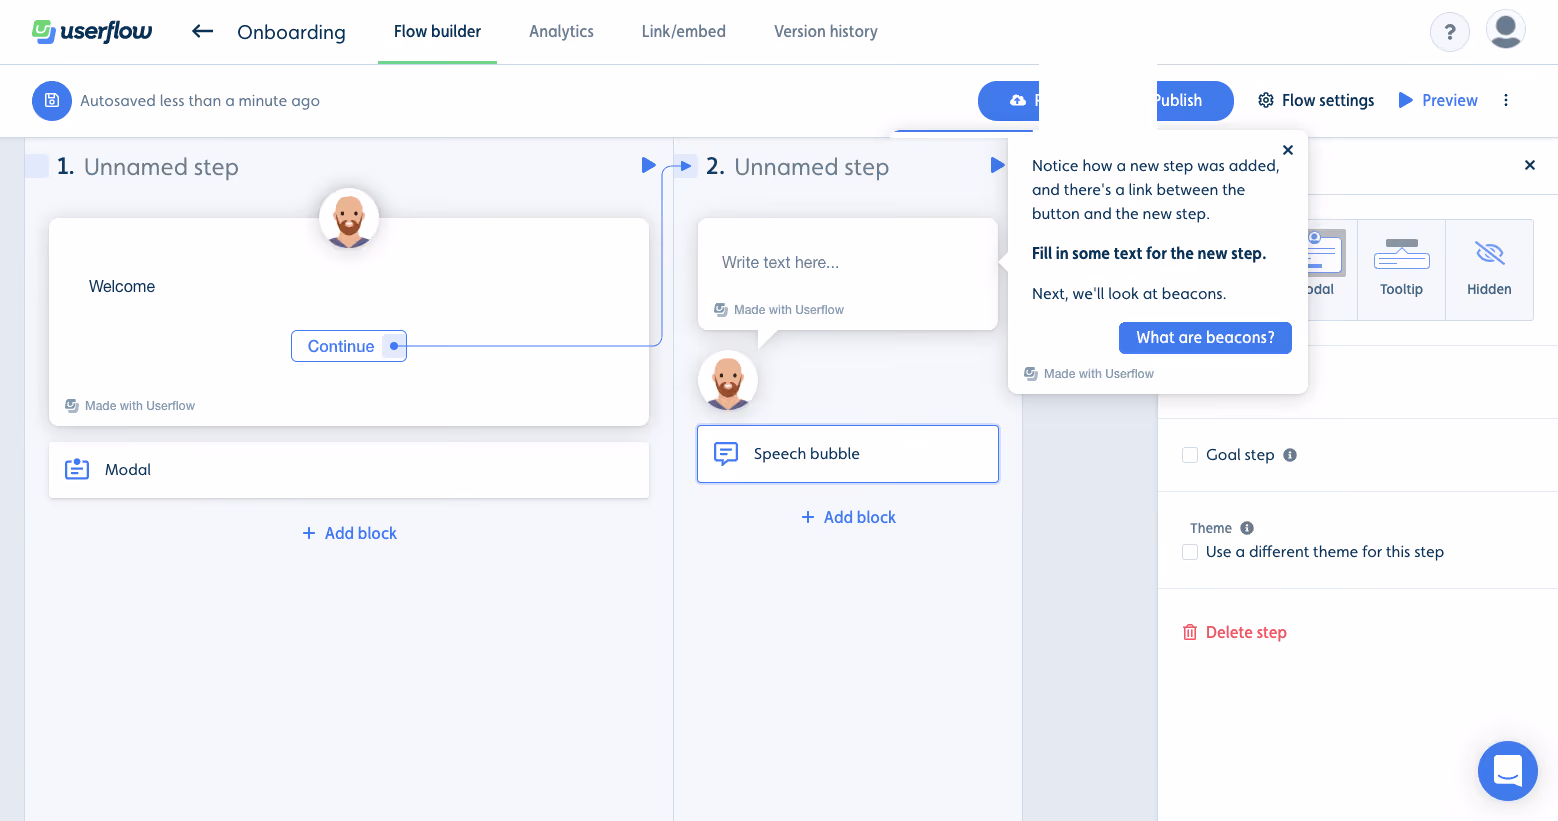Open the chat support bubble
This screenshot has height=821, width=1558.
pos(1507,771)
